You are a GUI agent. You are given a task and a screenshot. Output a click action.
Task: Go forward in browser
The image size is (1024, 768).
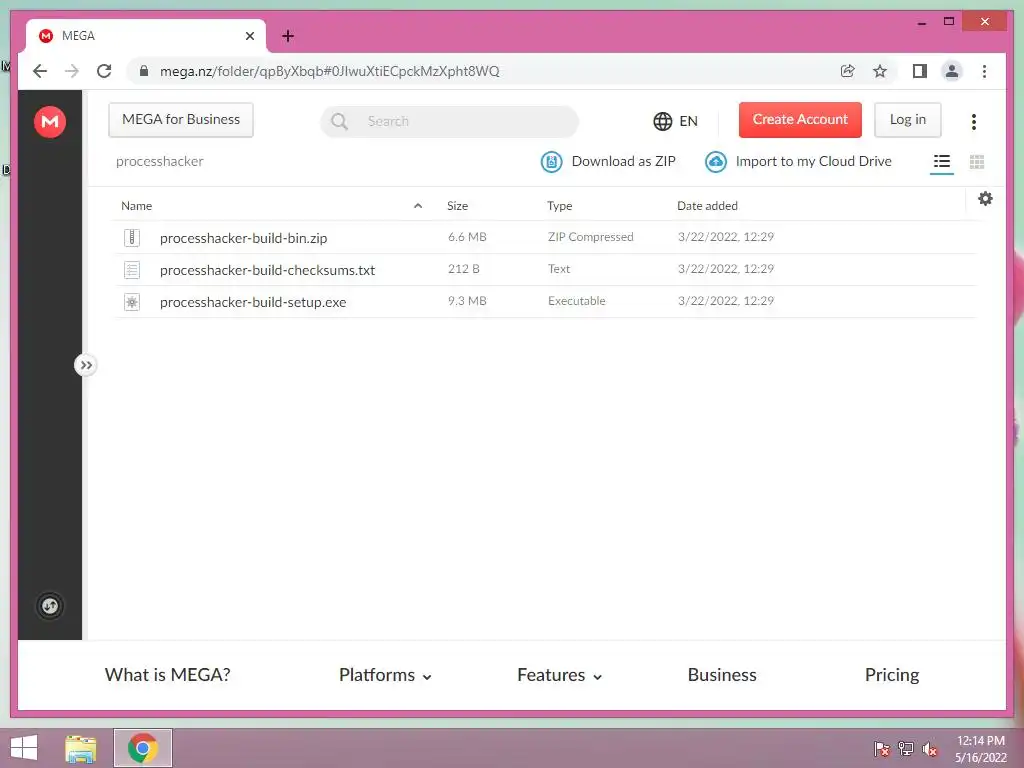tap(72, 71)
